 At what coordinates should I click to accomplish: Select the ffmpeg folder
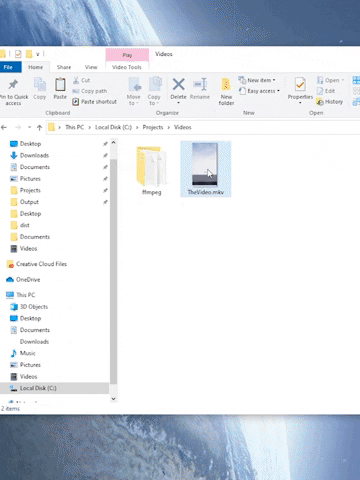pos(151,169)
